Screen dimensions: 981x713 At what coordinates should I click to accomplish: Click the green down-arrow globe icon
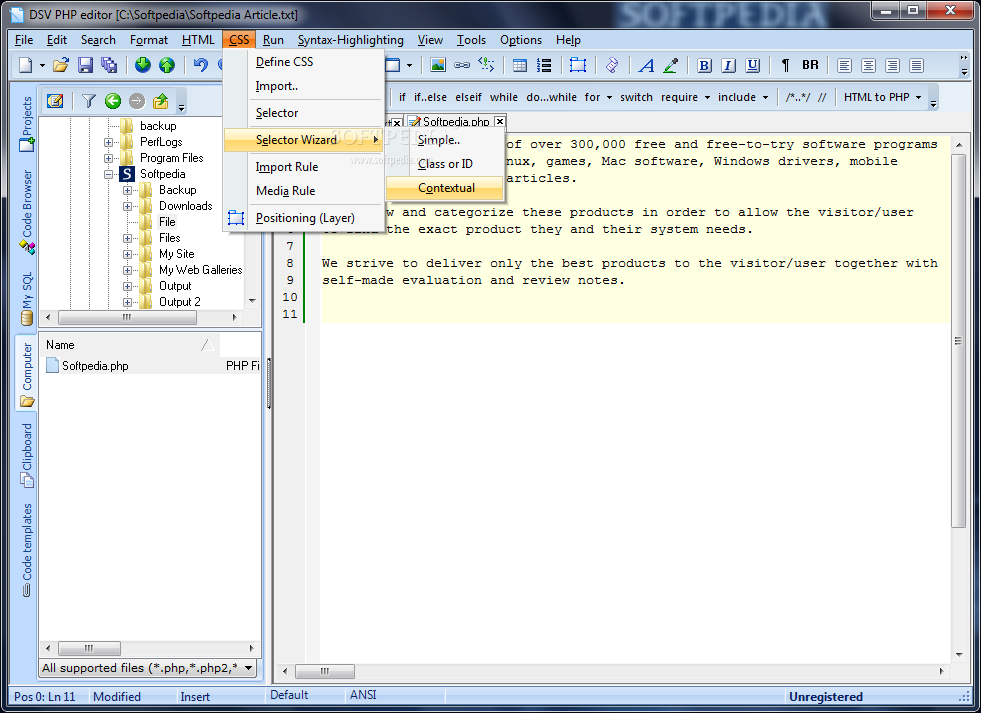tap(143, 65)
